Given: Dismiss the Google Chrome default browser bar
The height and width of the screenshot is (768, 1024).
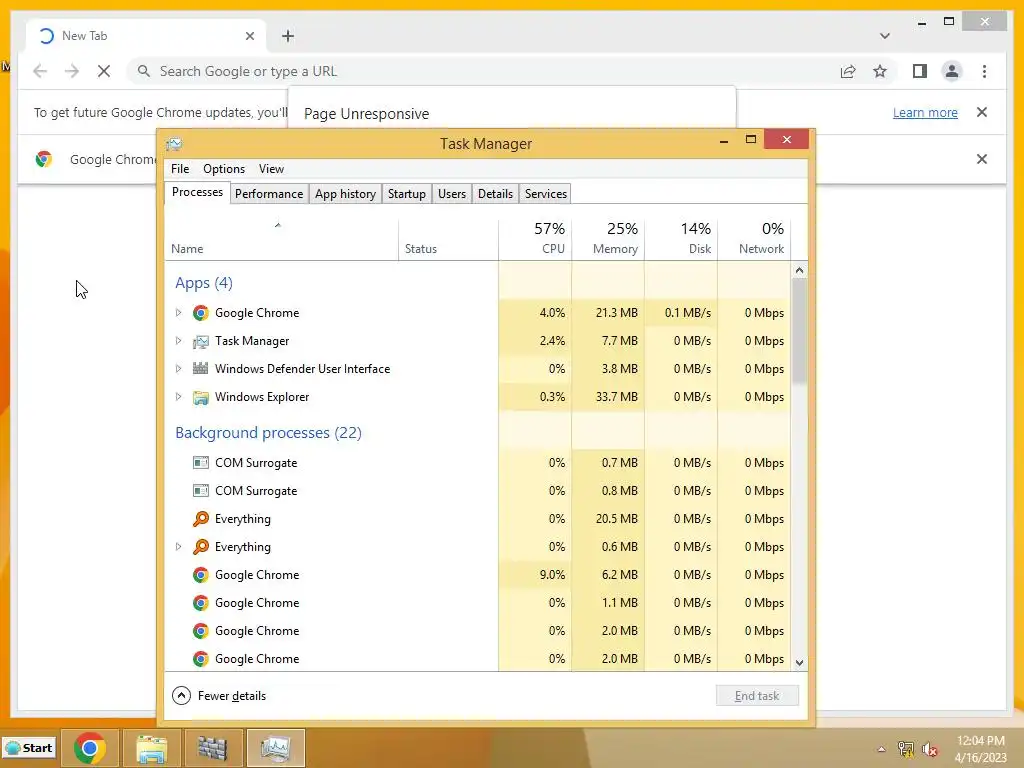Looking at the screenshot, I should [x=982, y=159].
